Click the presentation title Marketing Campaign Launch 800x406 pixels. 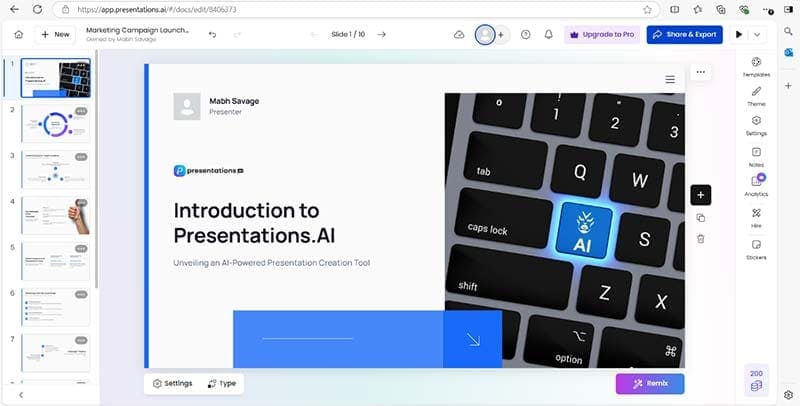pos(137,30)
